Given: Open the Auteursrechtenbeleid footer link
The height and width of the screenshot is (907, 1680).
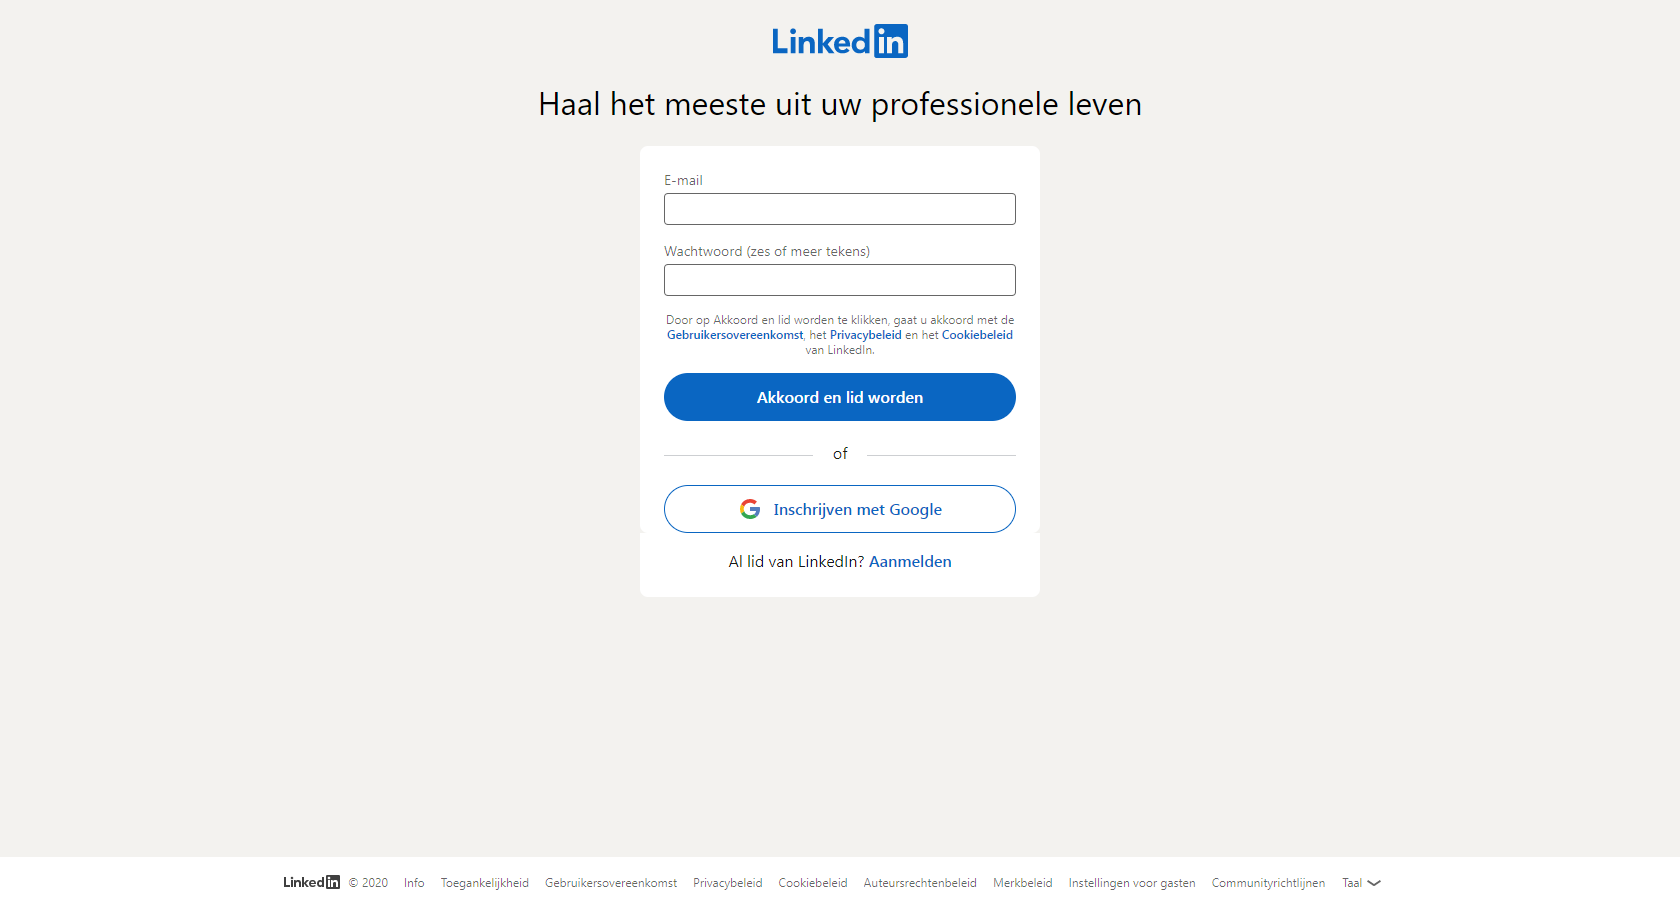Looking at the screenshot, I should tap(920, 883).
